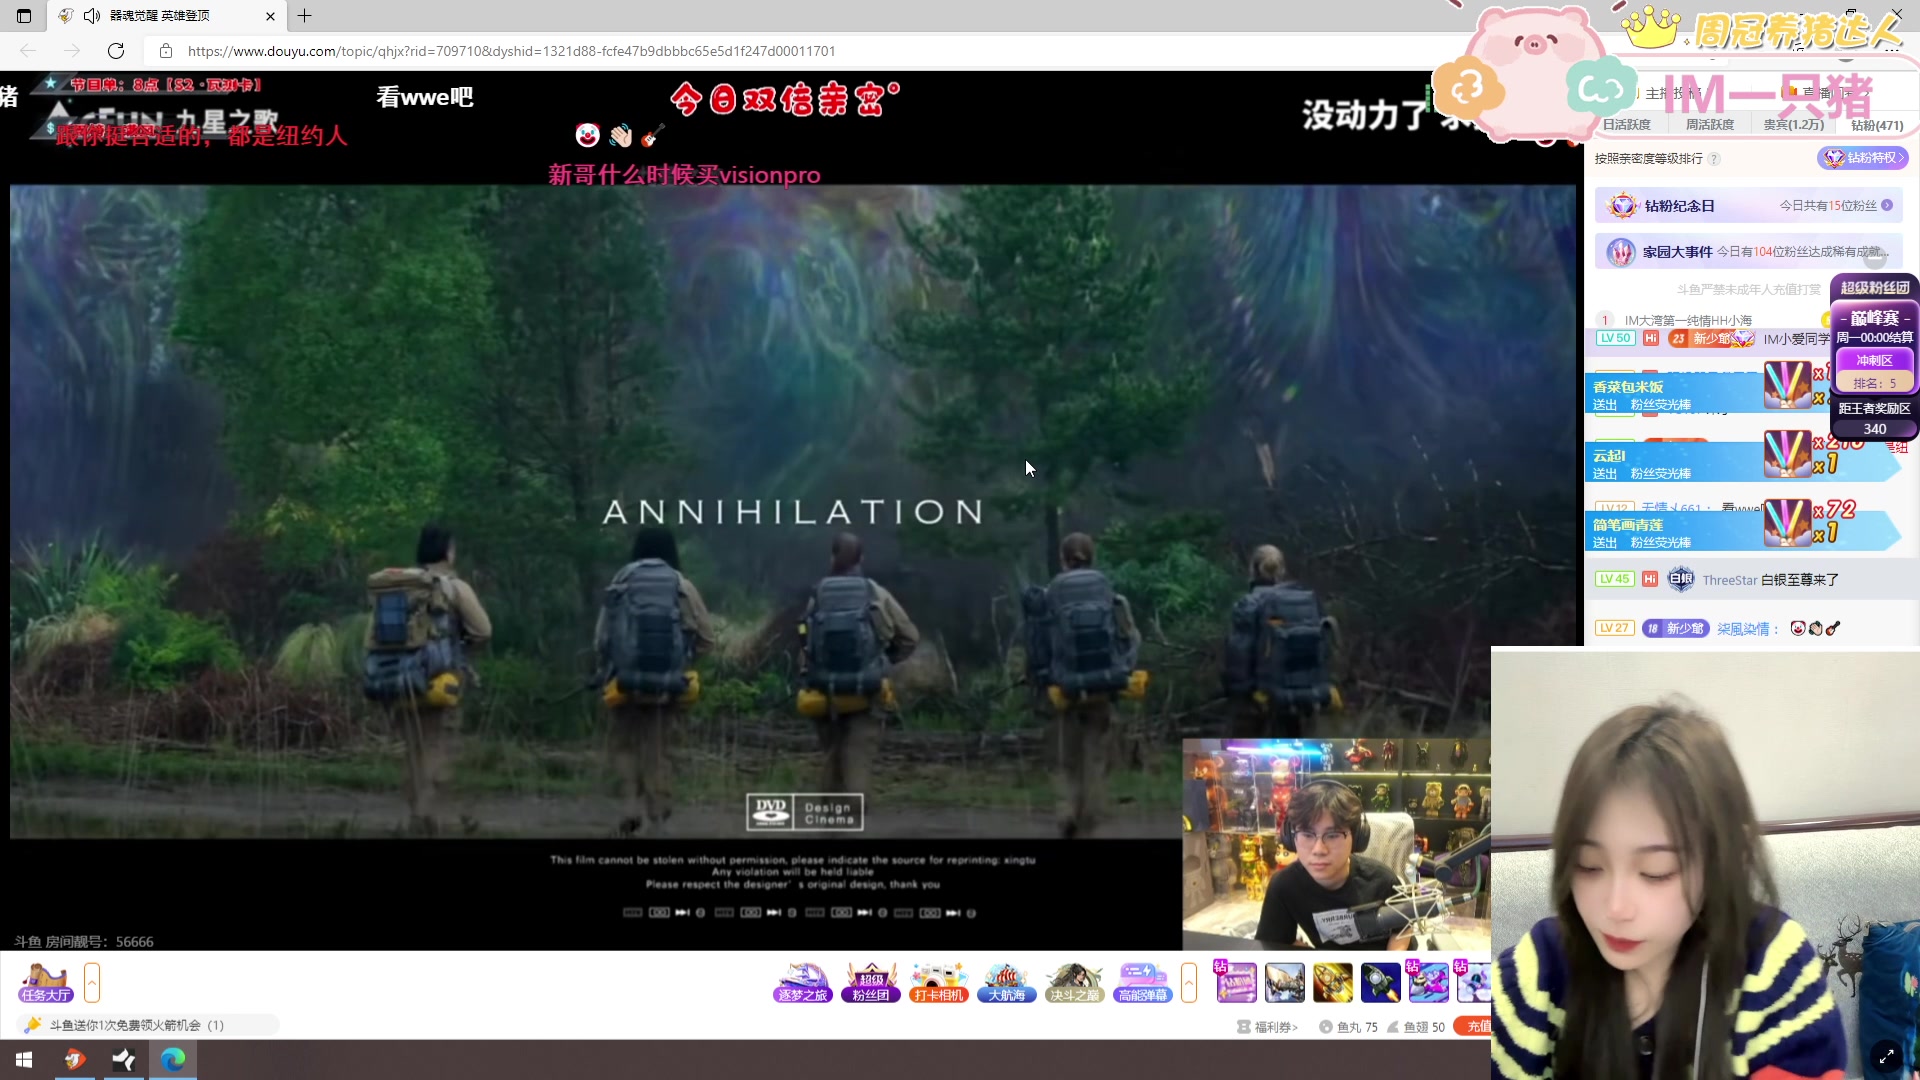
Task: Click the 钻粉特权 button
Action: (1863, 158)
